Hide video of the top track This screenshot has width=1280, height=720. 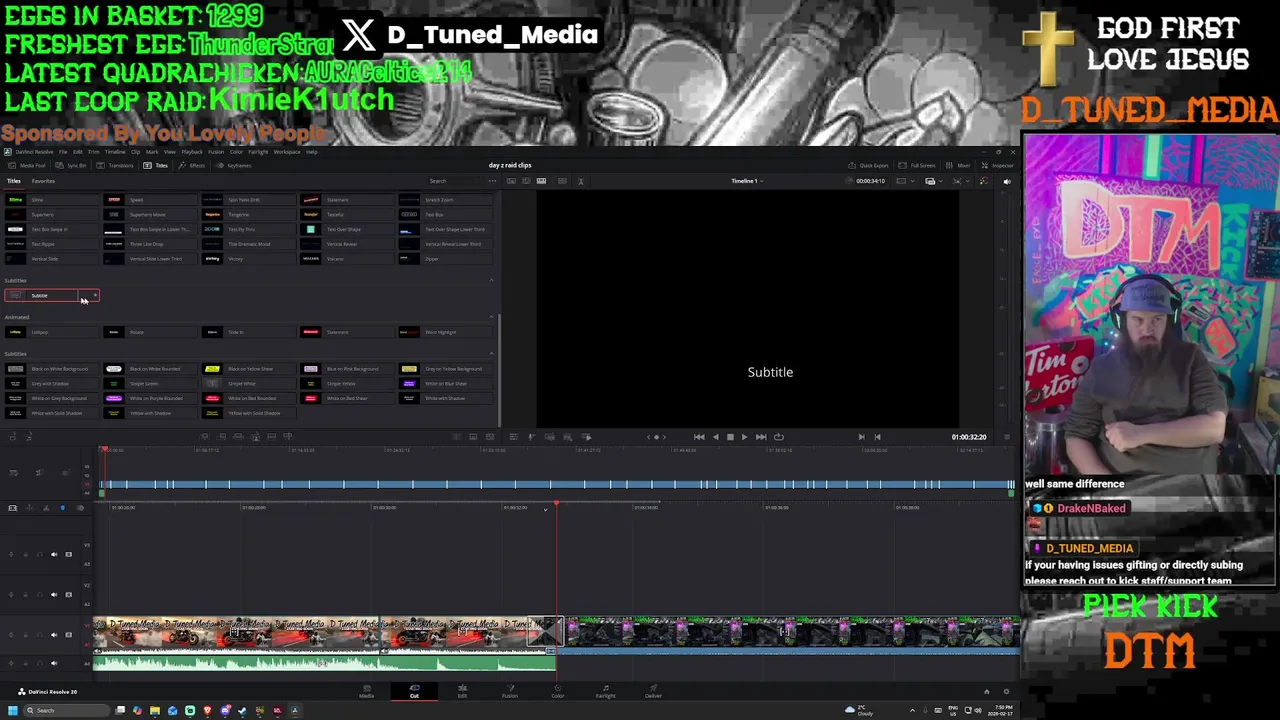point(68,554)
